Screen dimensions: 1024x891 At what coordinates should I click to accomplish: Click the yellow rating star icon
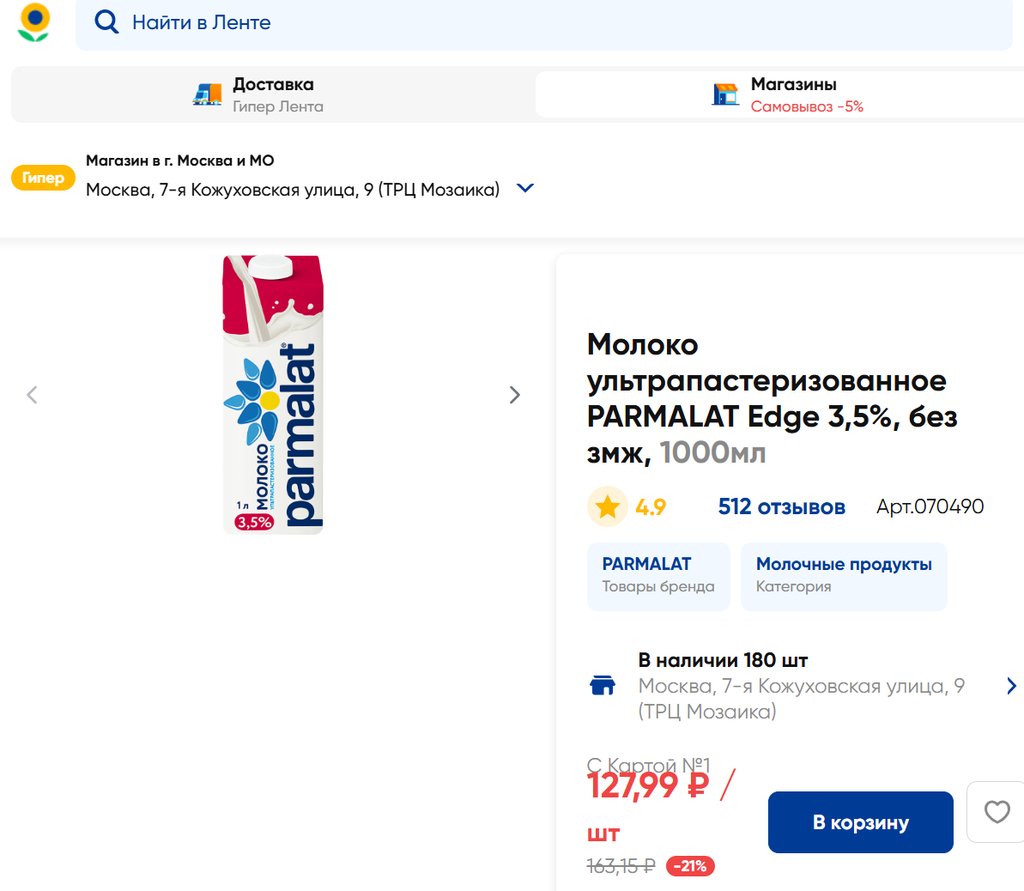[x=607, y=507]
